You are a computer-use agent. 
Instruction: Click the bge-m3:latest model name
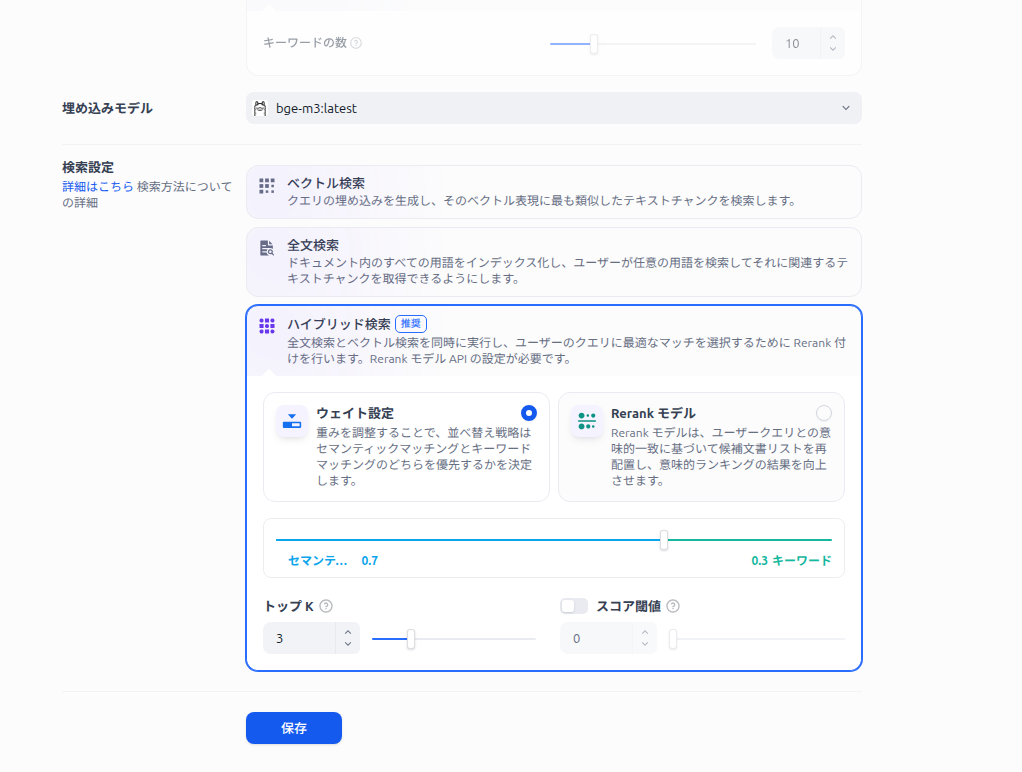click(316, 108)
